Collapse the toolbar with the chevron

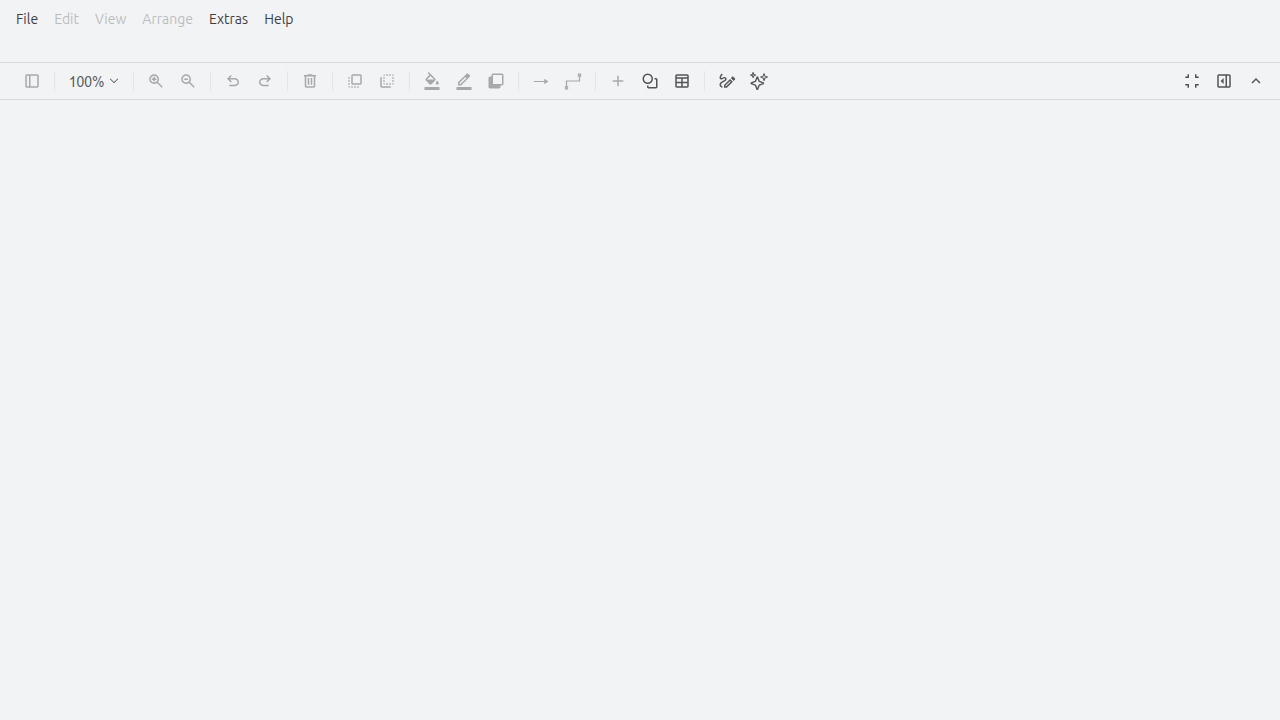click(1256, 81)
